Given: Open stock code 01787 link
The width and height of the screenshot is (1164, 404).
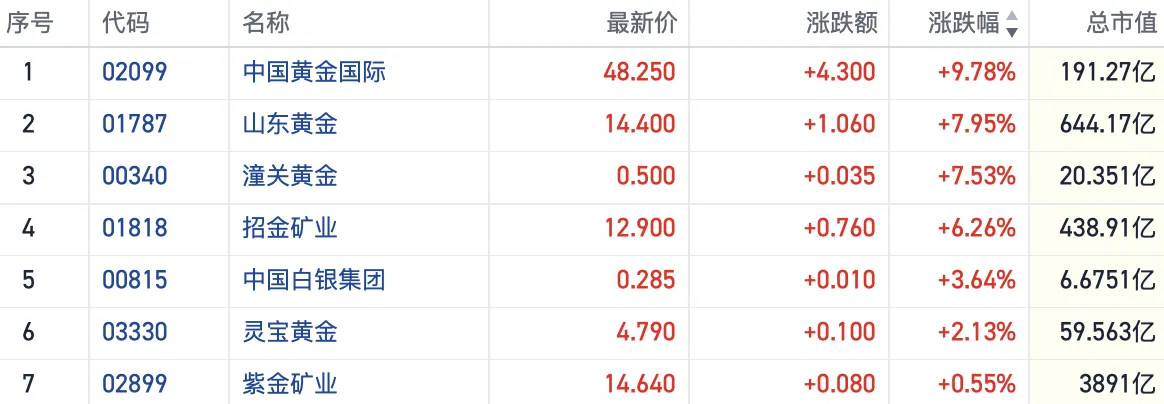Looking at the screenshot, I should [x=134, y=124].
